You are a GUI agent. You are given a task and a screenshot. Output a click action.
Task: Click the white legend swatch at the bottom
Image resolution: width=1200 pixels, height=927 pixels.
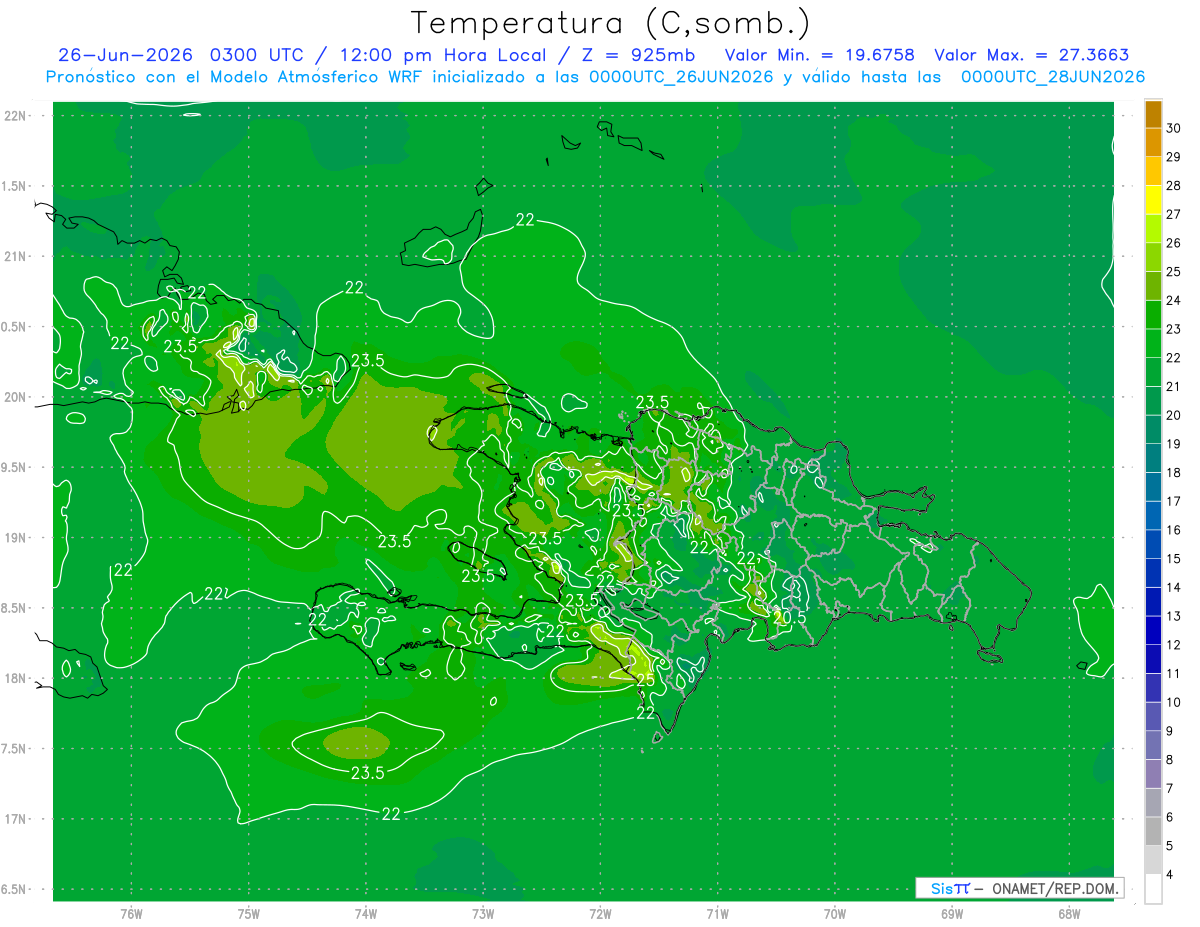click(1154, 889)
